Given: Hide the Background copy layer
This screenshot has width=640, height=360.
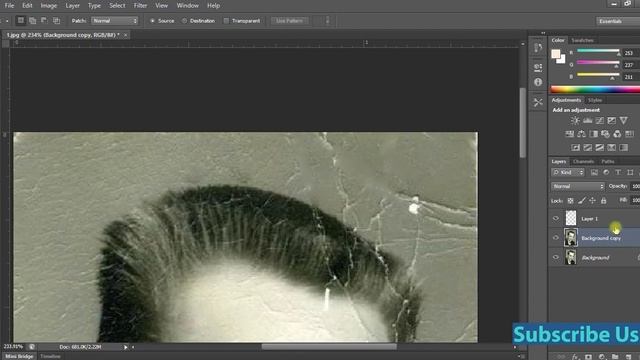Looking at the screenshot, I should pos(556,238).
